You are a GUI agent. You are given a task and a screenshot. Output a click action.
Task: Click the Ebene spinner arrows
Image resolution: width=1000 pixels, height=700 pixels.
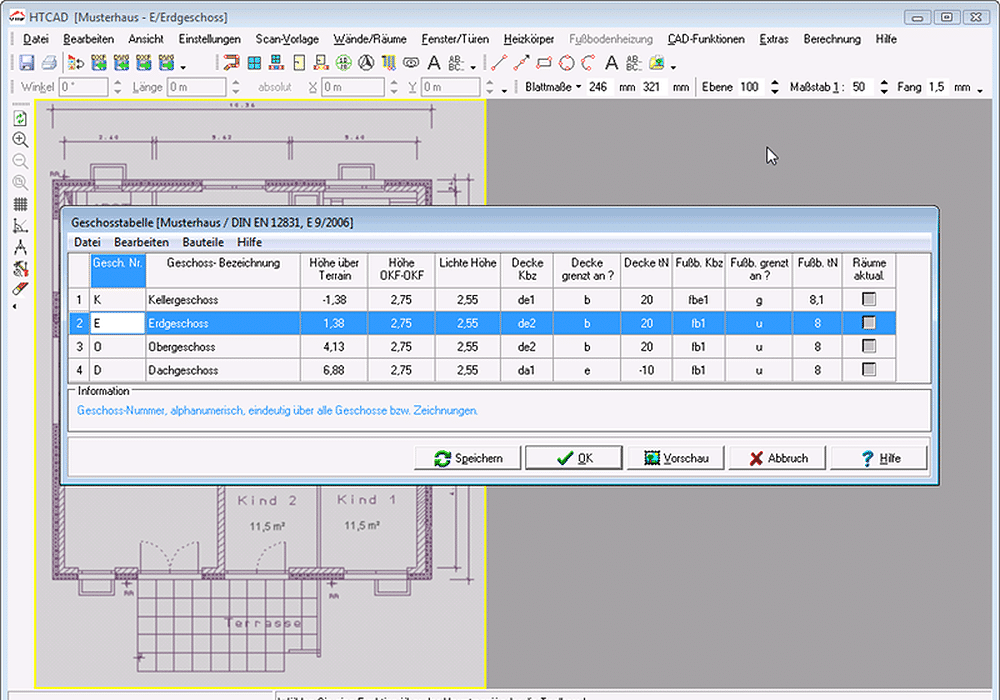tap(774, 87)
